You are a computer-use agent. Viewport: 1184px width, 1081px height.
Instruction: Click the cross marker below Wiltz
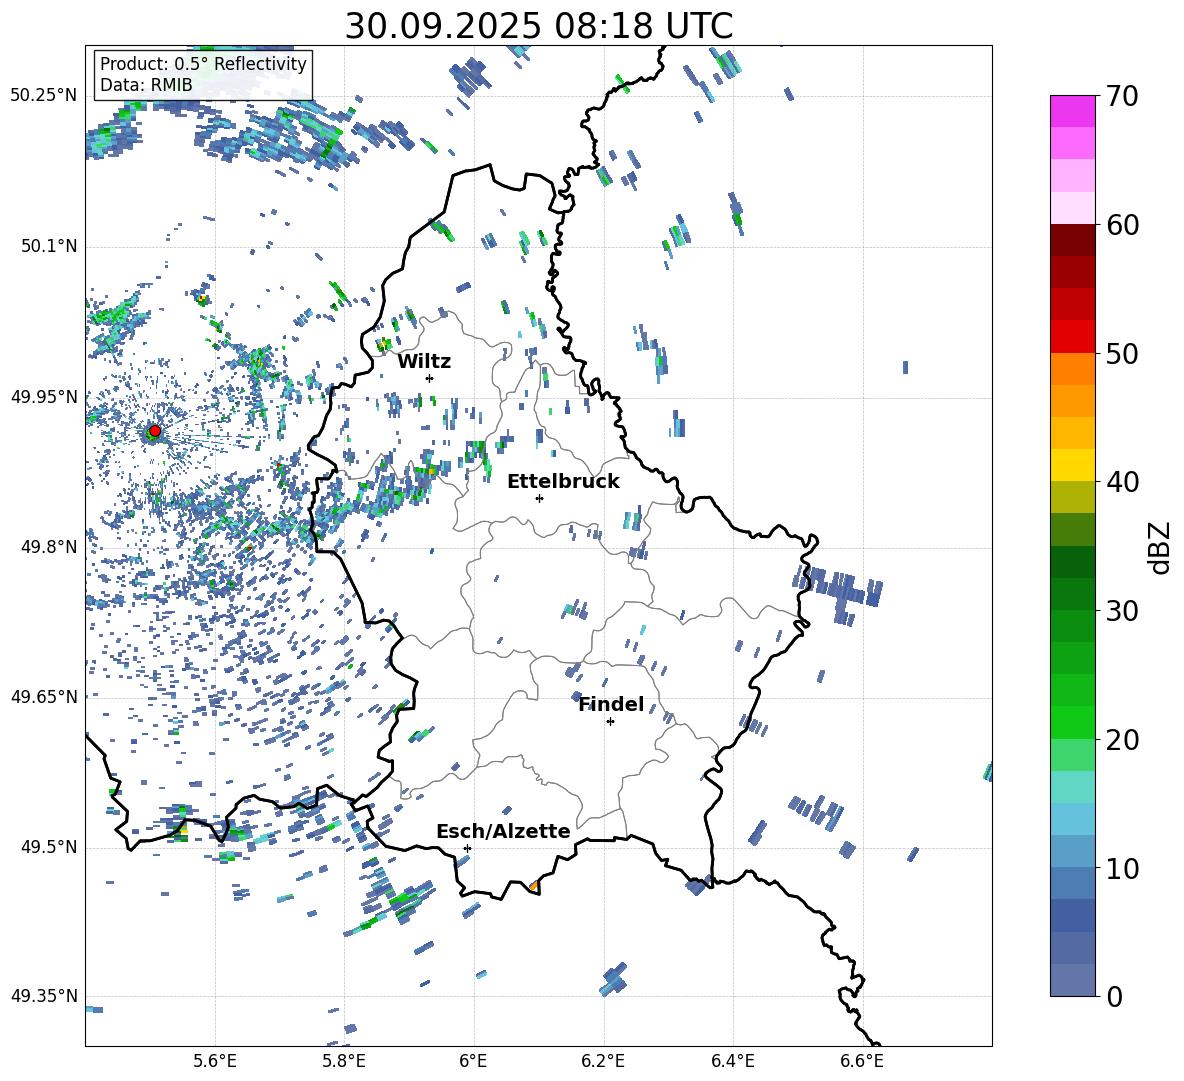click(x=430, y=378)
